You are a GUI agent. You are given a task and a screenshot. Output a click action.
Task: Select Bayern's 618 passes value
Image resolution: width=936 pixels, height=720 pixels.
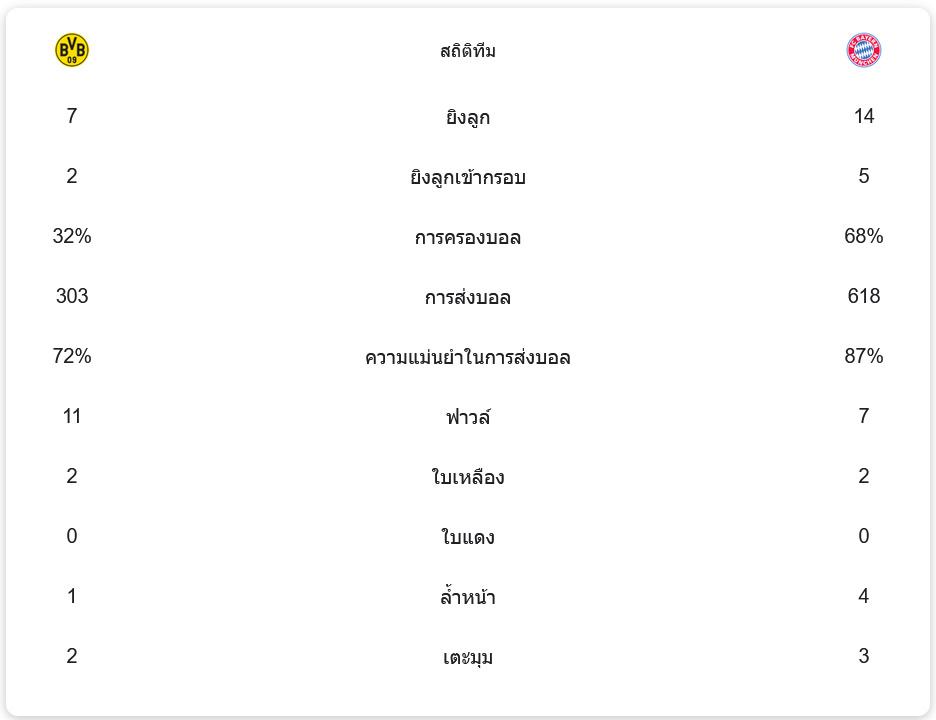(x=863, y=296)
